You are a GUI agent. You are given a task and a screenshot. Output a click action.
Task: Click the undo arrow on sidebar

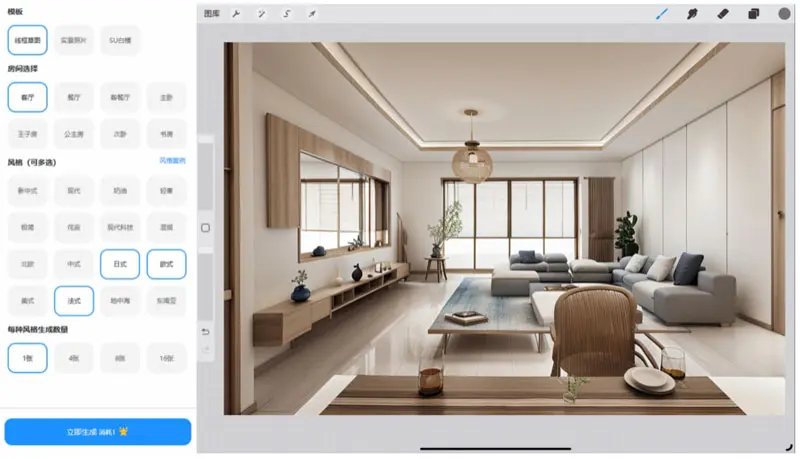(206, 331)
